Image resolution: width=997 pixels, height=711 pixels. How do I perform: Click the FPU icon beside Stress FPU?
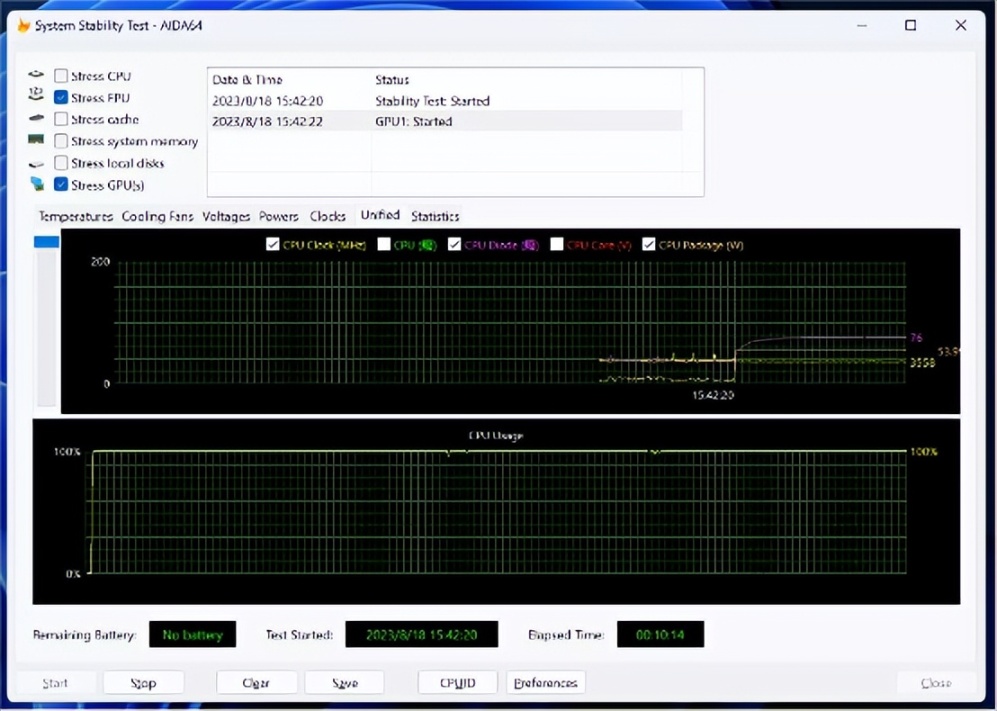(37, 97)
